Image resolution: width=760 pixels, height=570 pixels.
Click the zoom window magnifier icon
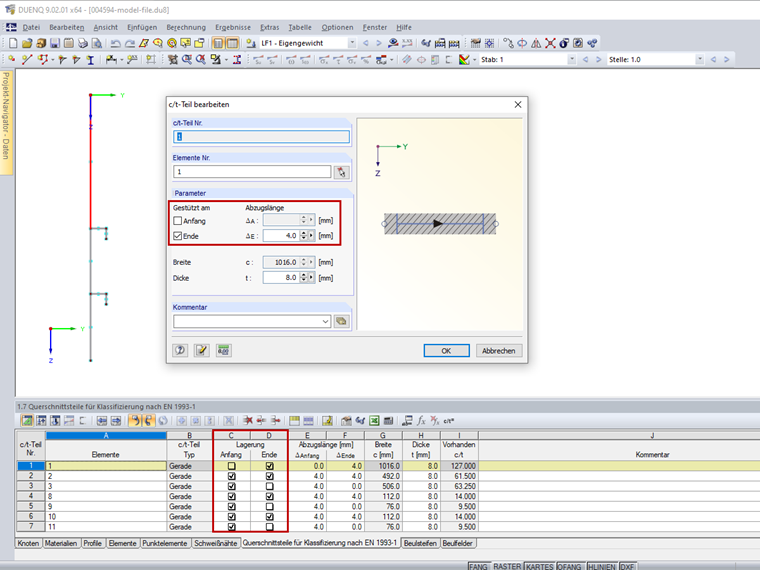[187, 60]
